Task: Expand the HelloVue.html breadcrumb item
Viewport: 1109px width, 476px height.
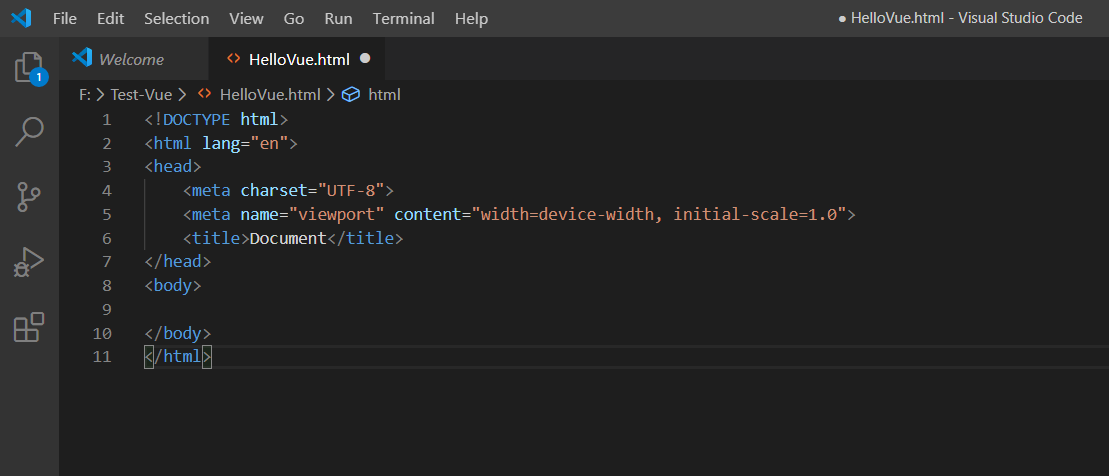Action: tap(260, 94)
